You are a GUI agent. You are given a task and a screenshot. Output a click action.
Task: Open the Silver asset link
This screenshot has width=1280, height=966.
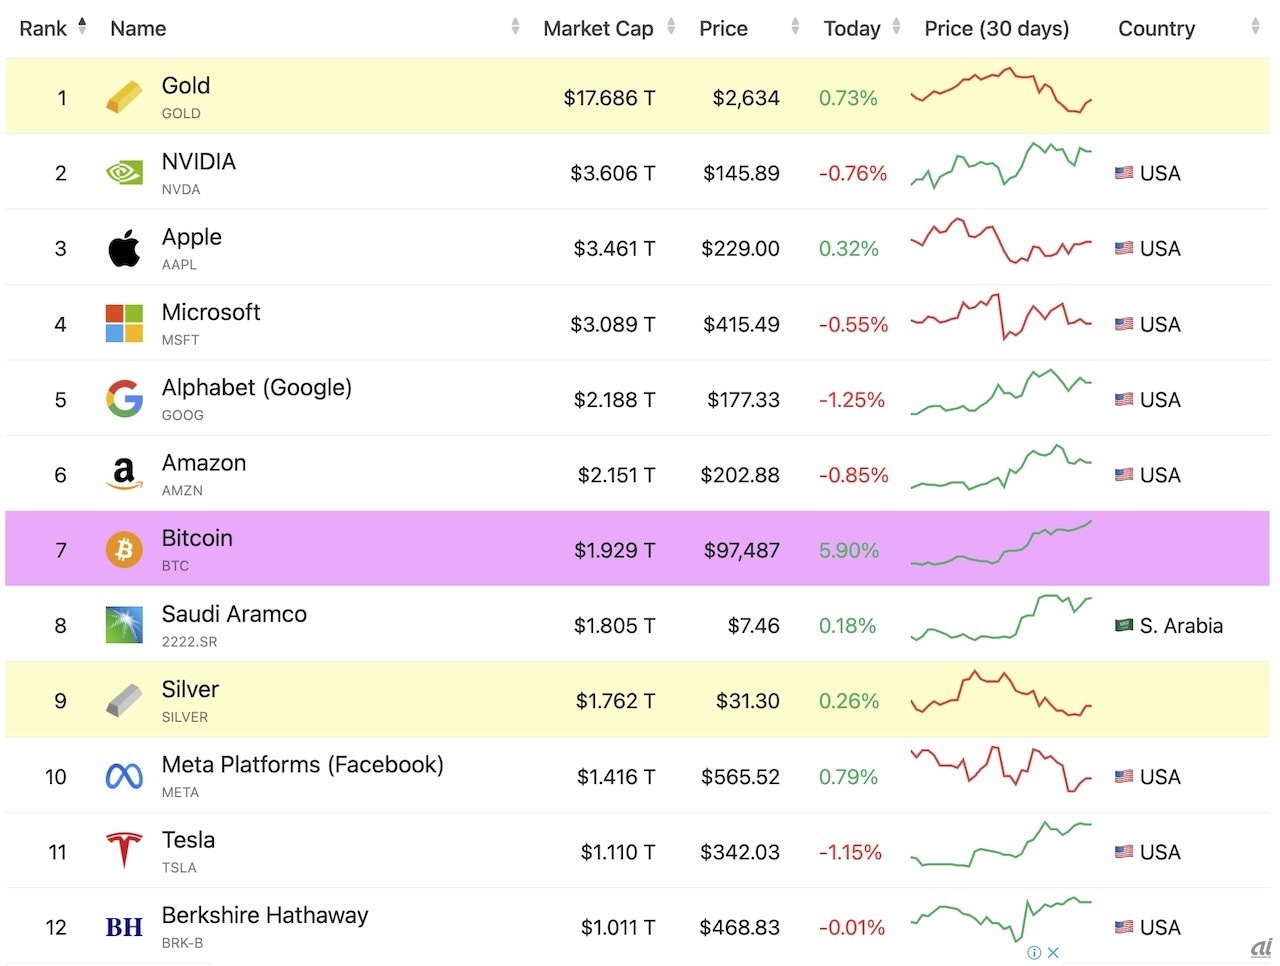pos(190,689)
